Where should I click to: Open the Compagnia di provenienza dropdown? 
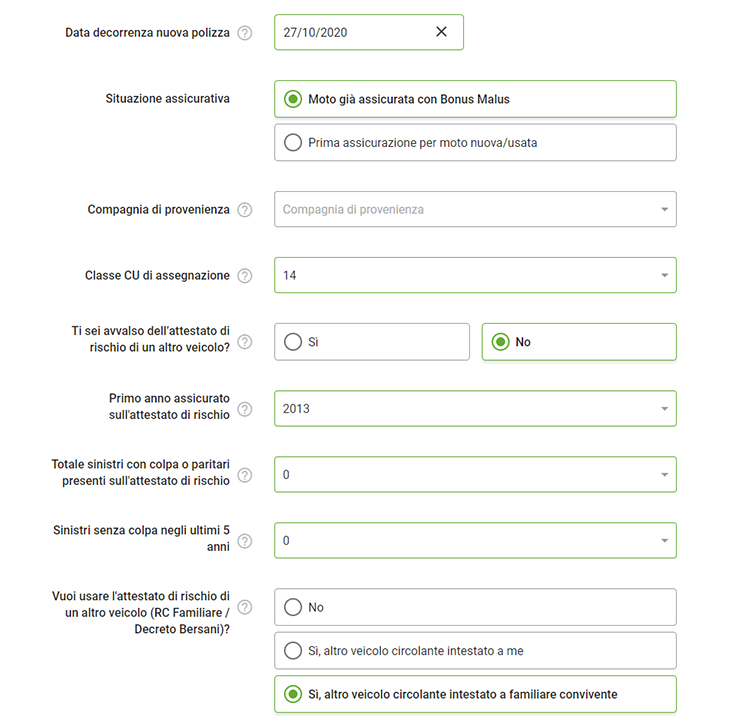click(x=475, y=210)
